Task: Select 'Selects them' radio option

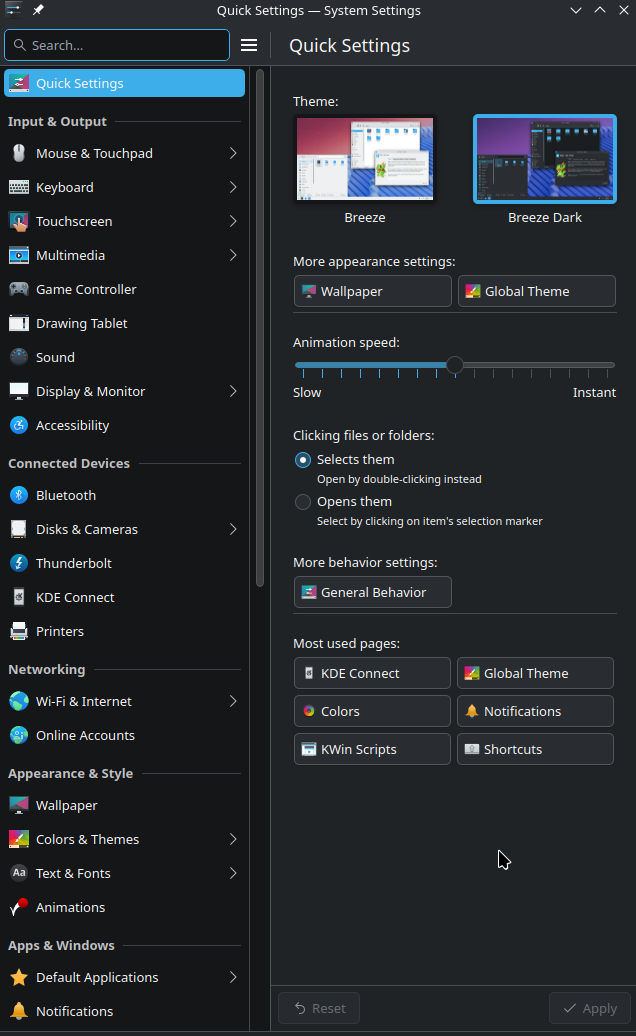Action: (302, 460)
